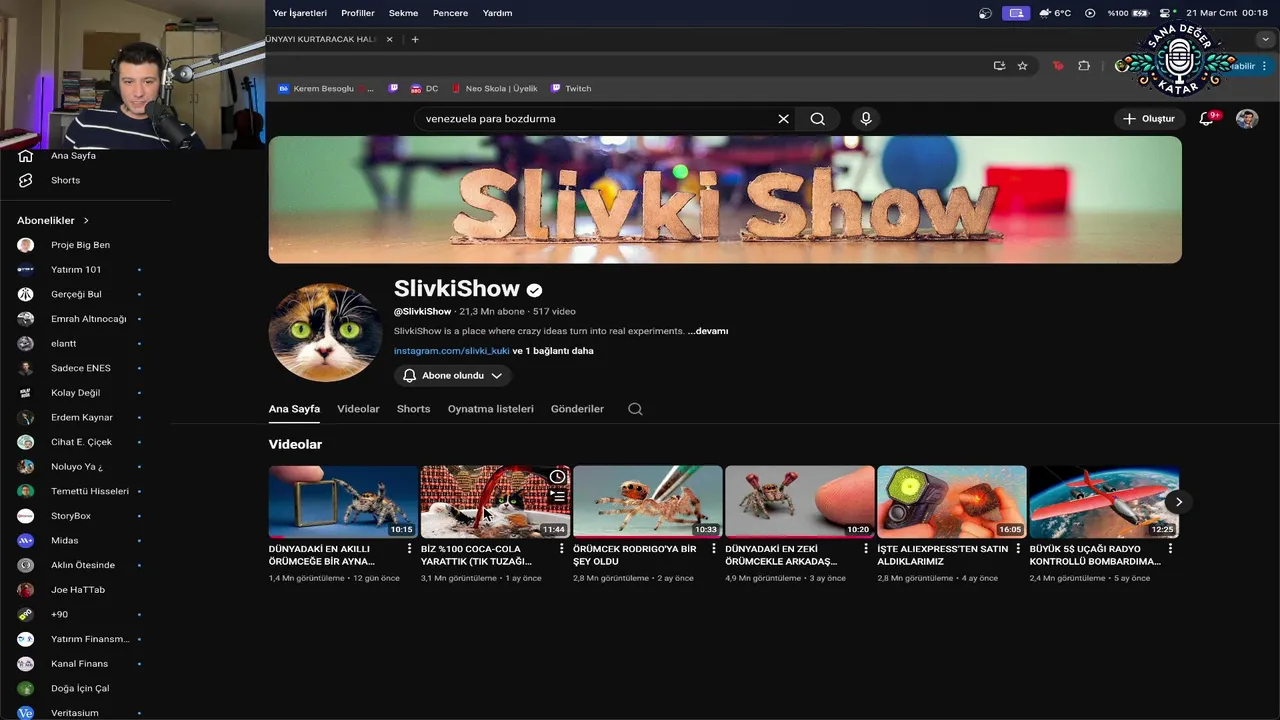1280x720 pixels.
Task: Click weather 6°C menu bar item
Action: [x=1055, y=13]
